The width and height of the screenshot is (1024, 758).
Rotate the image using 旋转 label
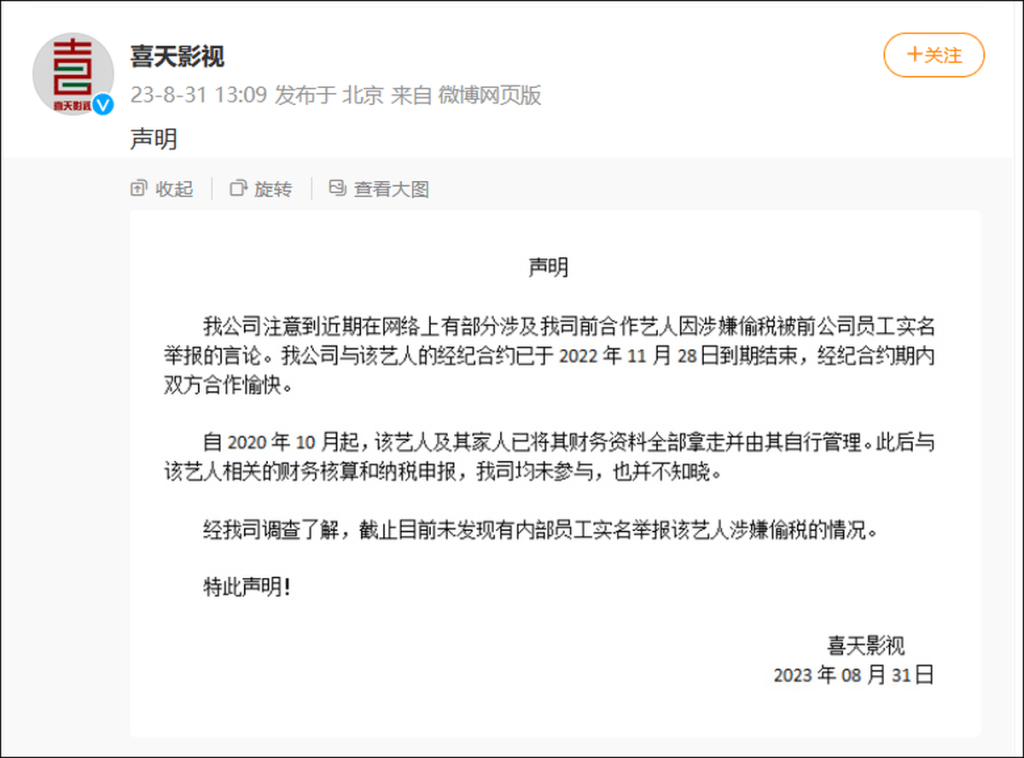click(273, 189)
